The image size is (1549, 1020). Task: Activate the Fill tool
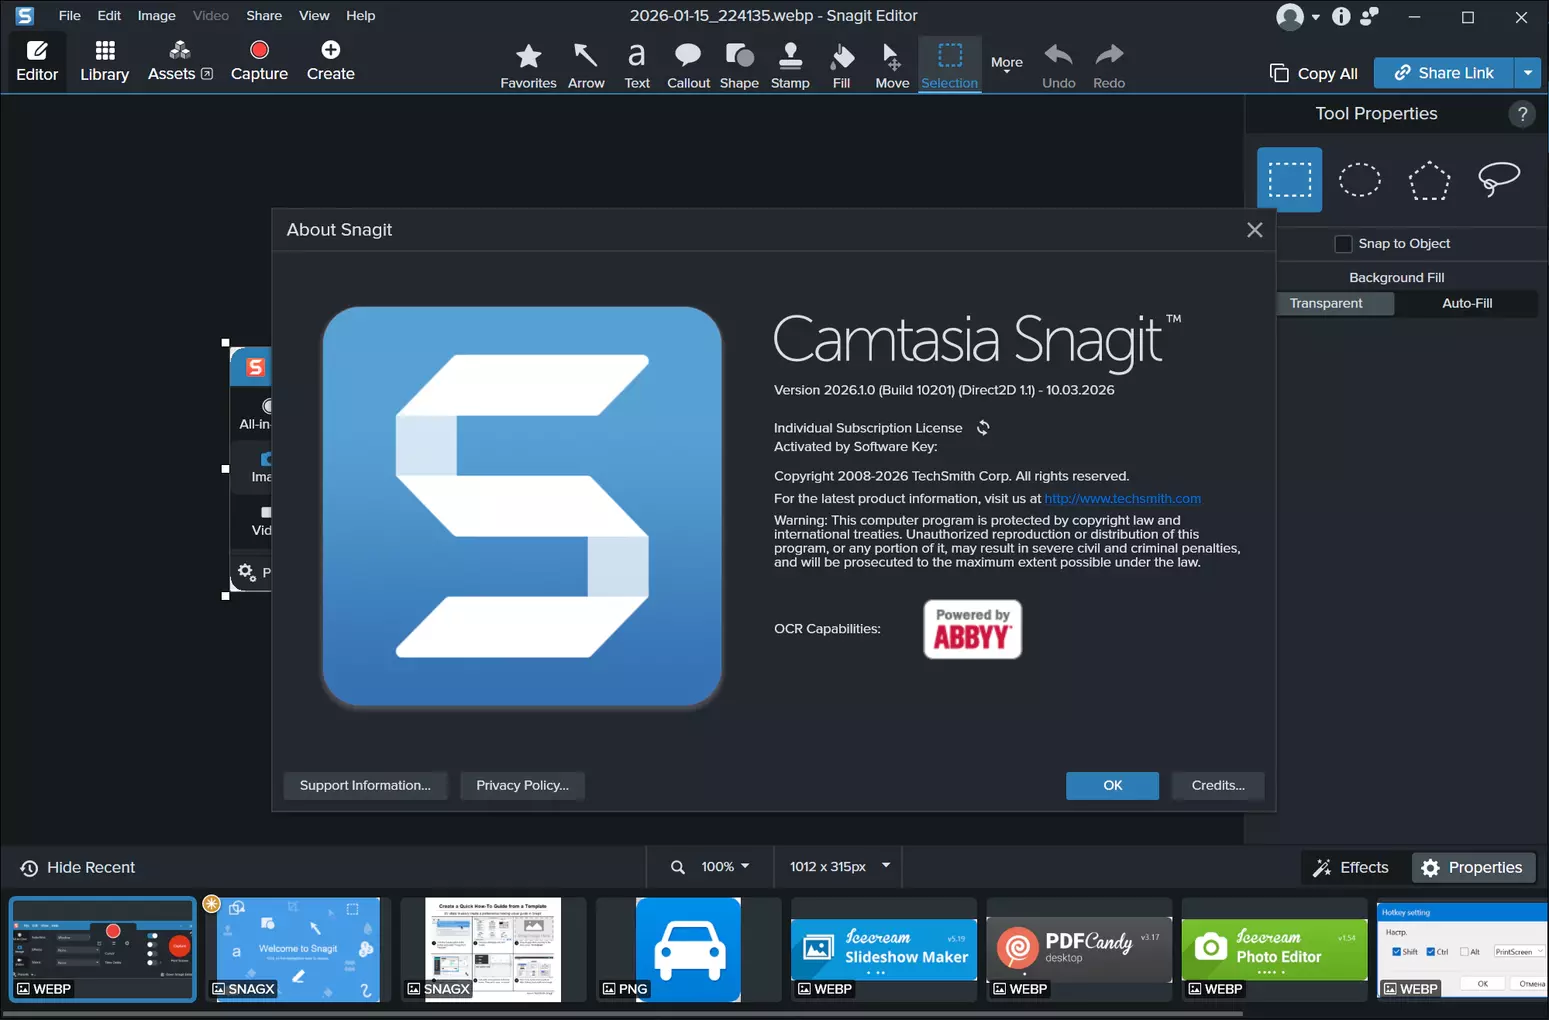[842, 66]
